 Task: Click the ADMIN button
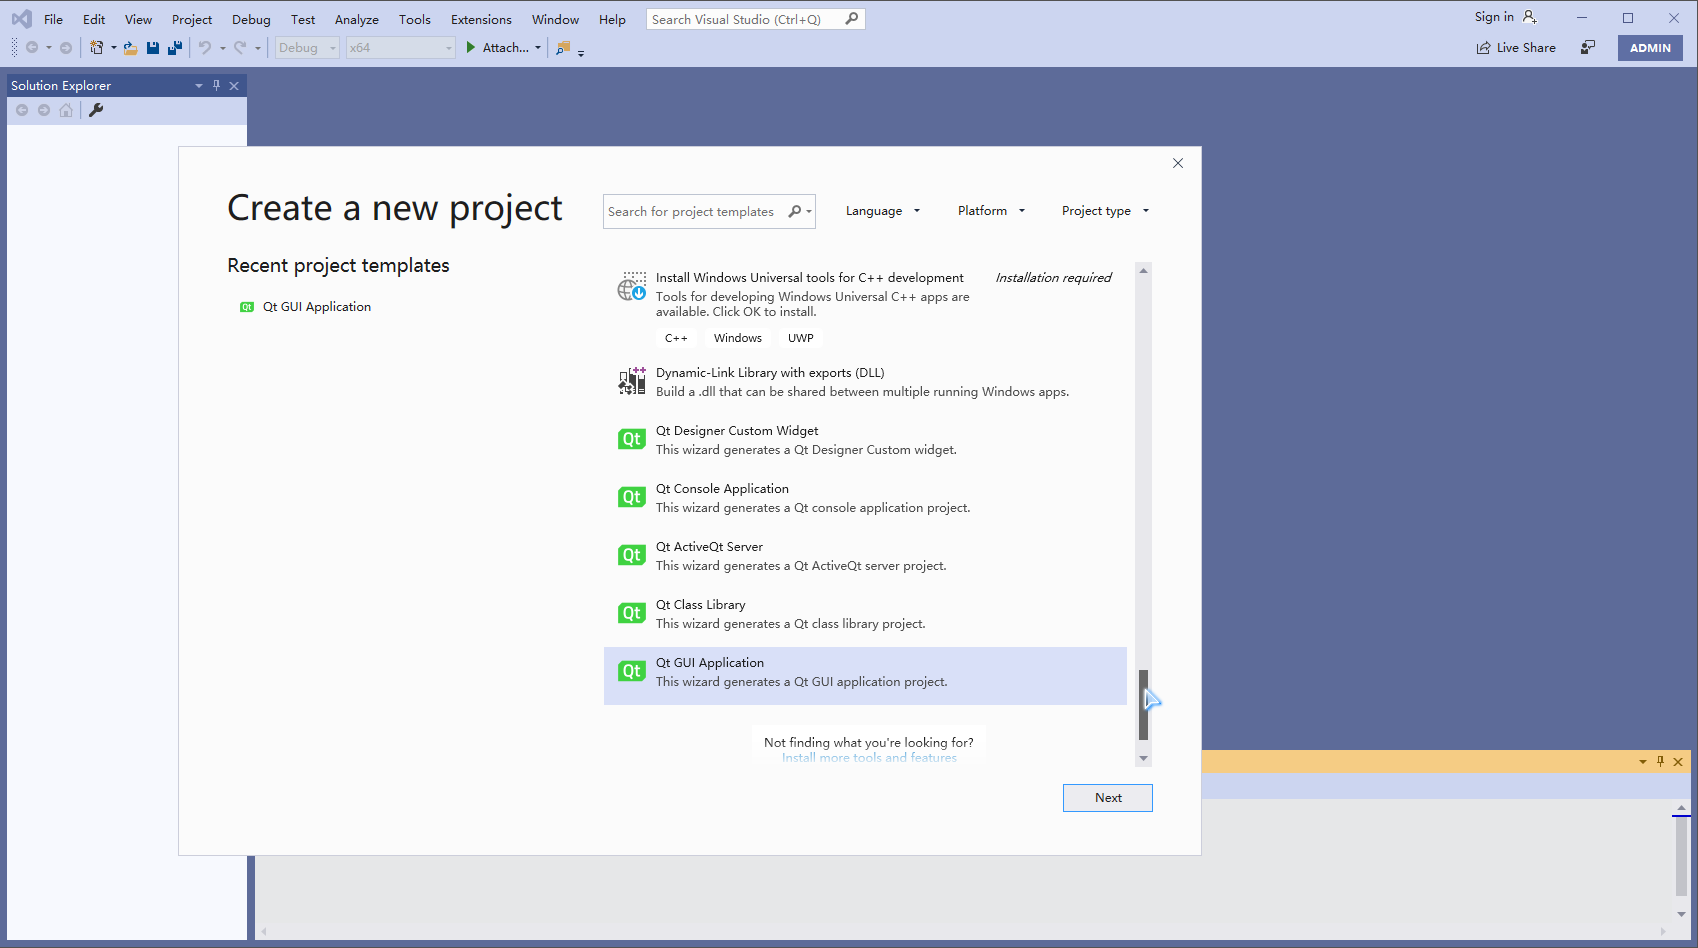click(x=1650, y=48)
